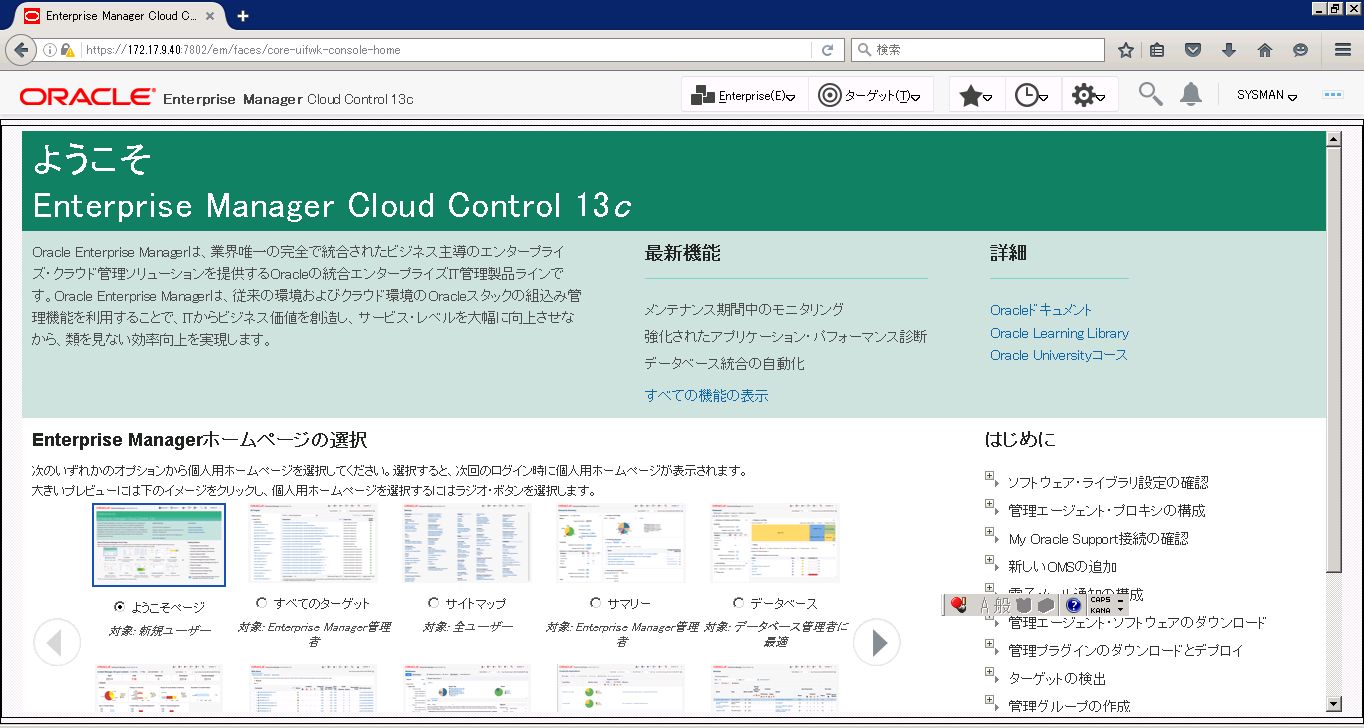Click the Pocket save icon

[x=1193, y=50]
